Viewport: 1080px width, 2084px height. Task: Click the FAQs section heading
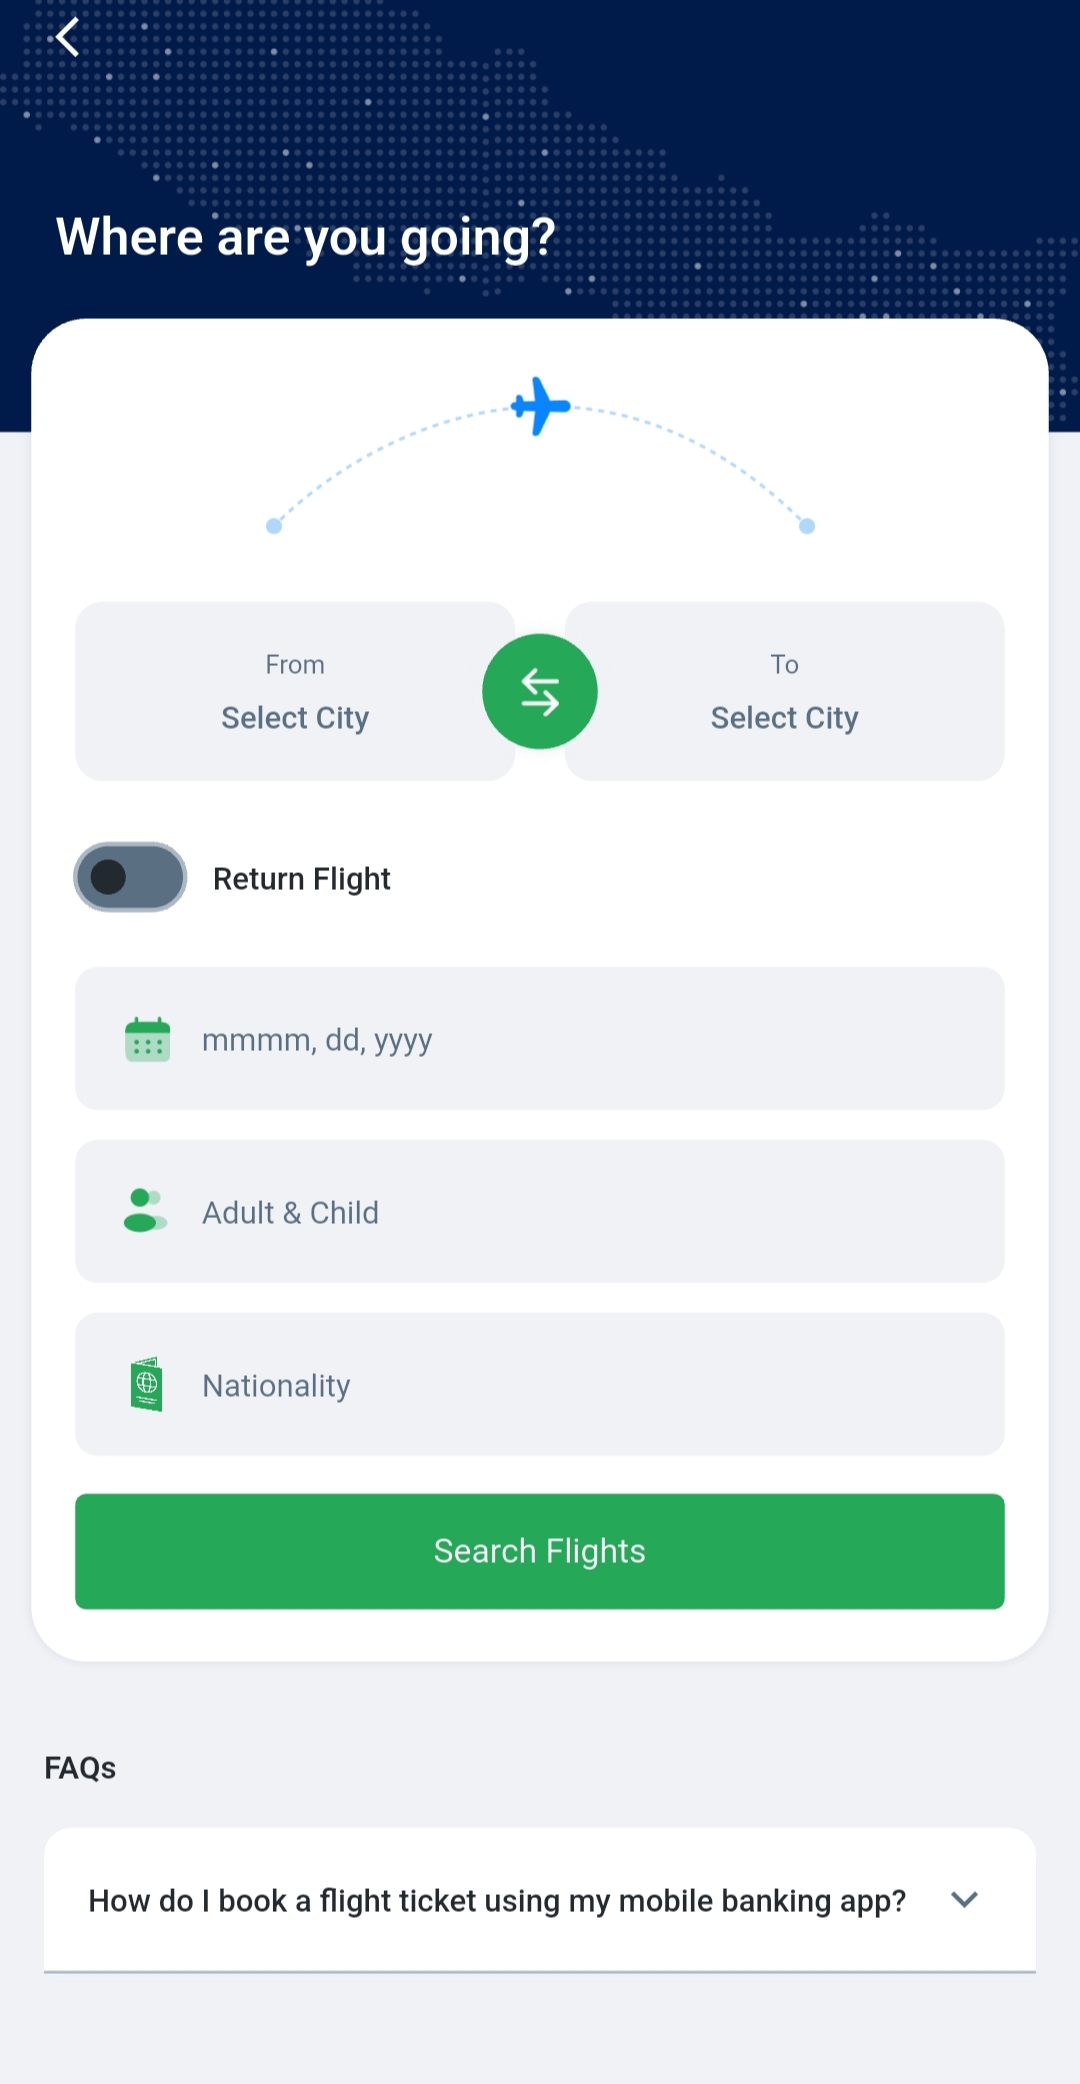coord(80,1768)
